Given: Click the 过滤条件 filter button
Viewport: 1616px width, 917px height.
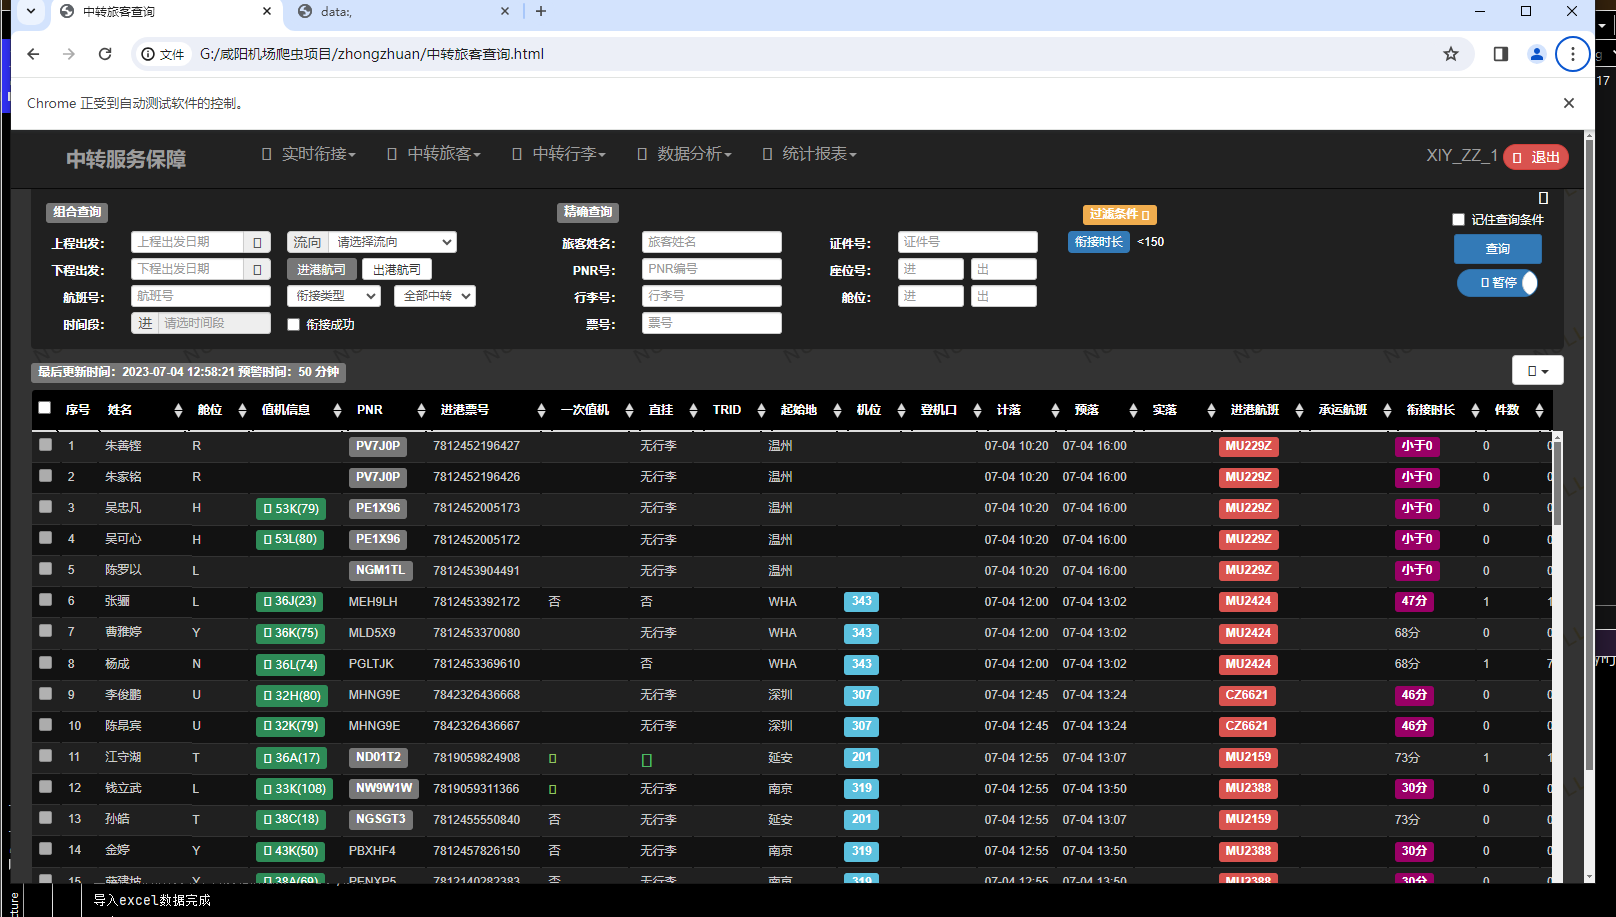Looking at the screenshot, I should (x=1119, y=214).
